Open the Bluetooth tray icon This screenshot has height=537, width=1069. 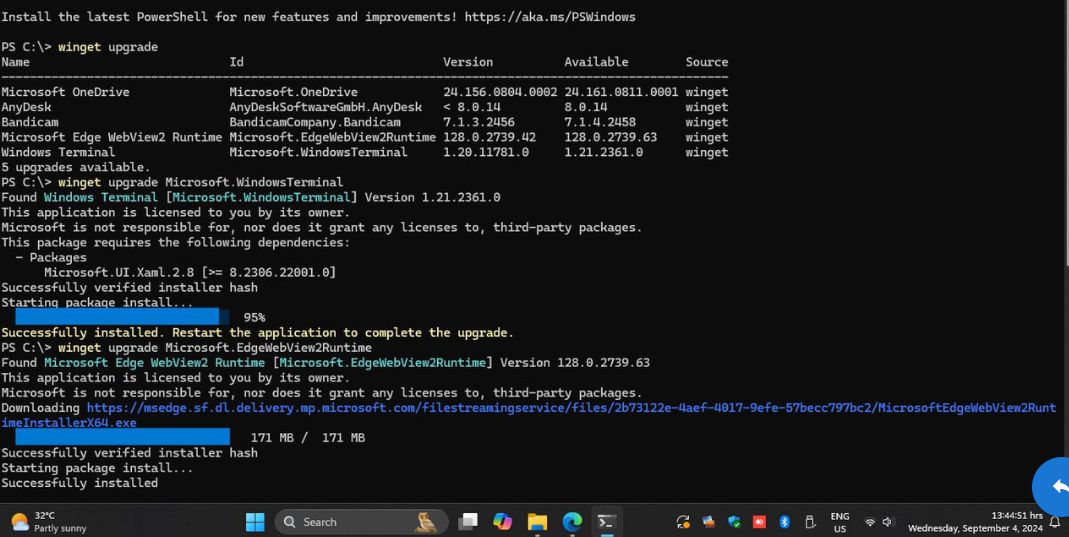[x=784, y=522]
